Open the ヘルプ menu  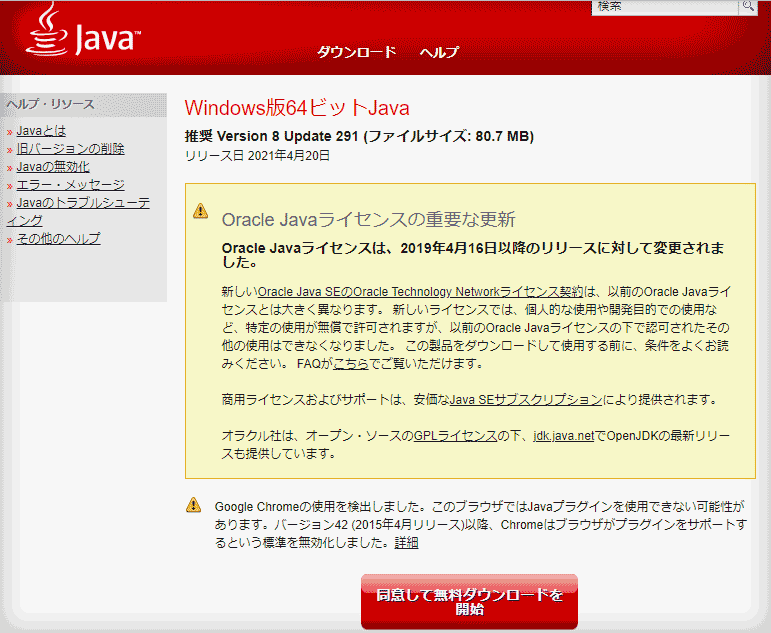[439, 52]
